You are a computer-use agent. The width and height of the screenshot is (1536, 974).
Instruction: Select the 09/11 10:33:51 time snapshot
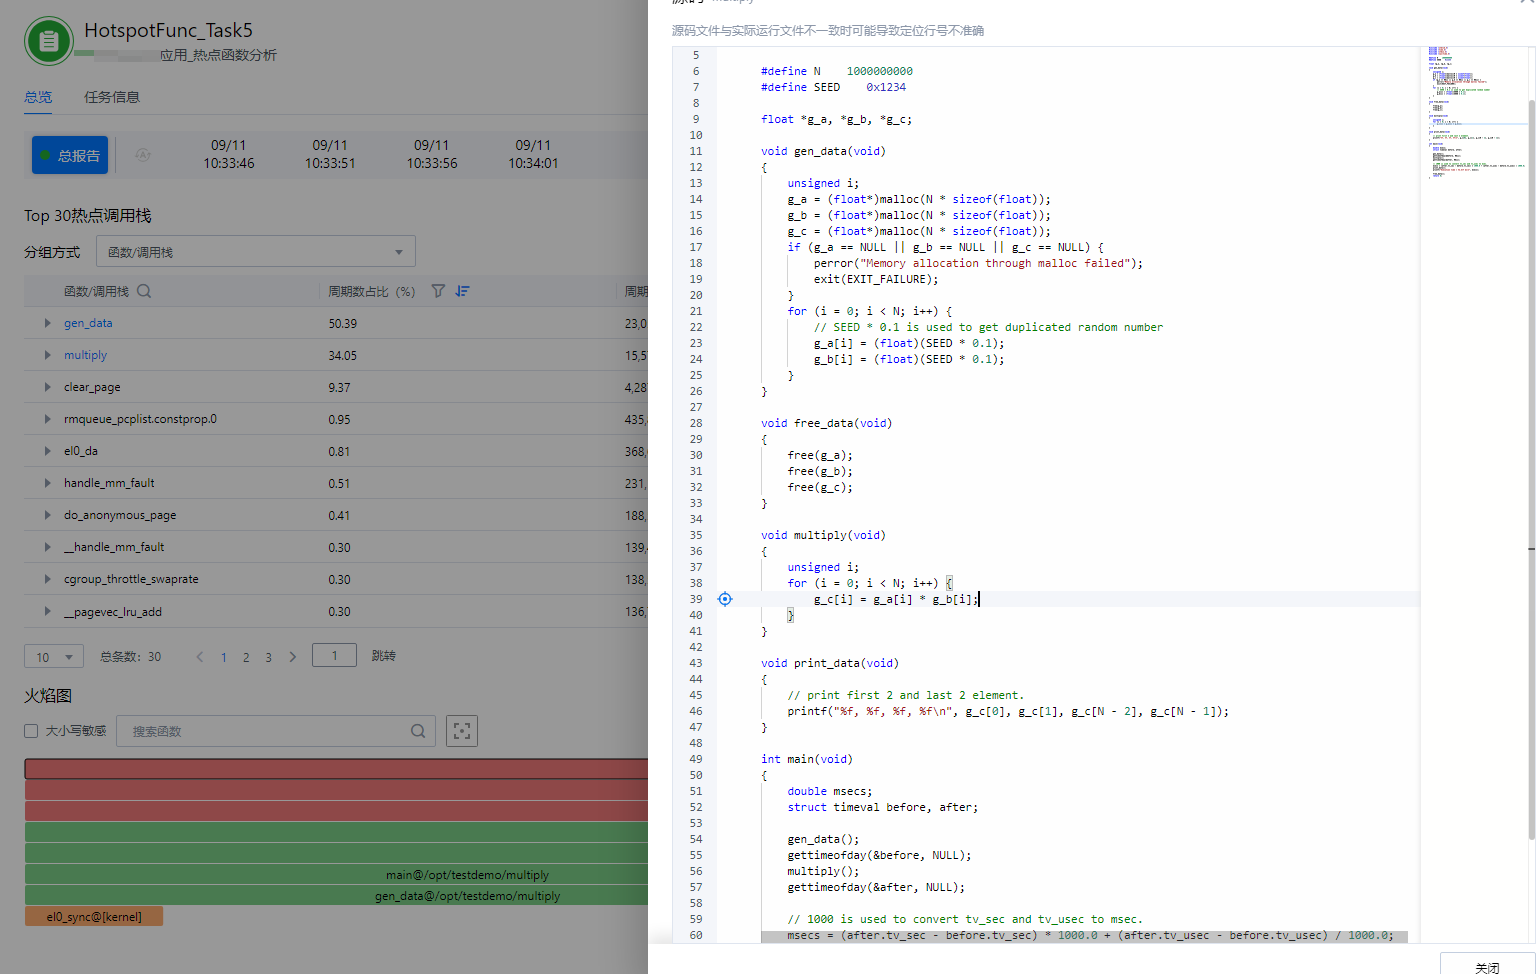pyautogui.click(x=330, y=154)
